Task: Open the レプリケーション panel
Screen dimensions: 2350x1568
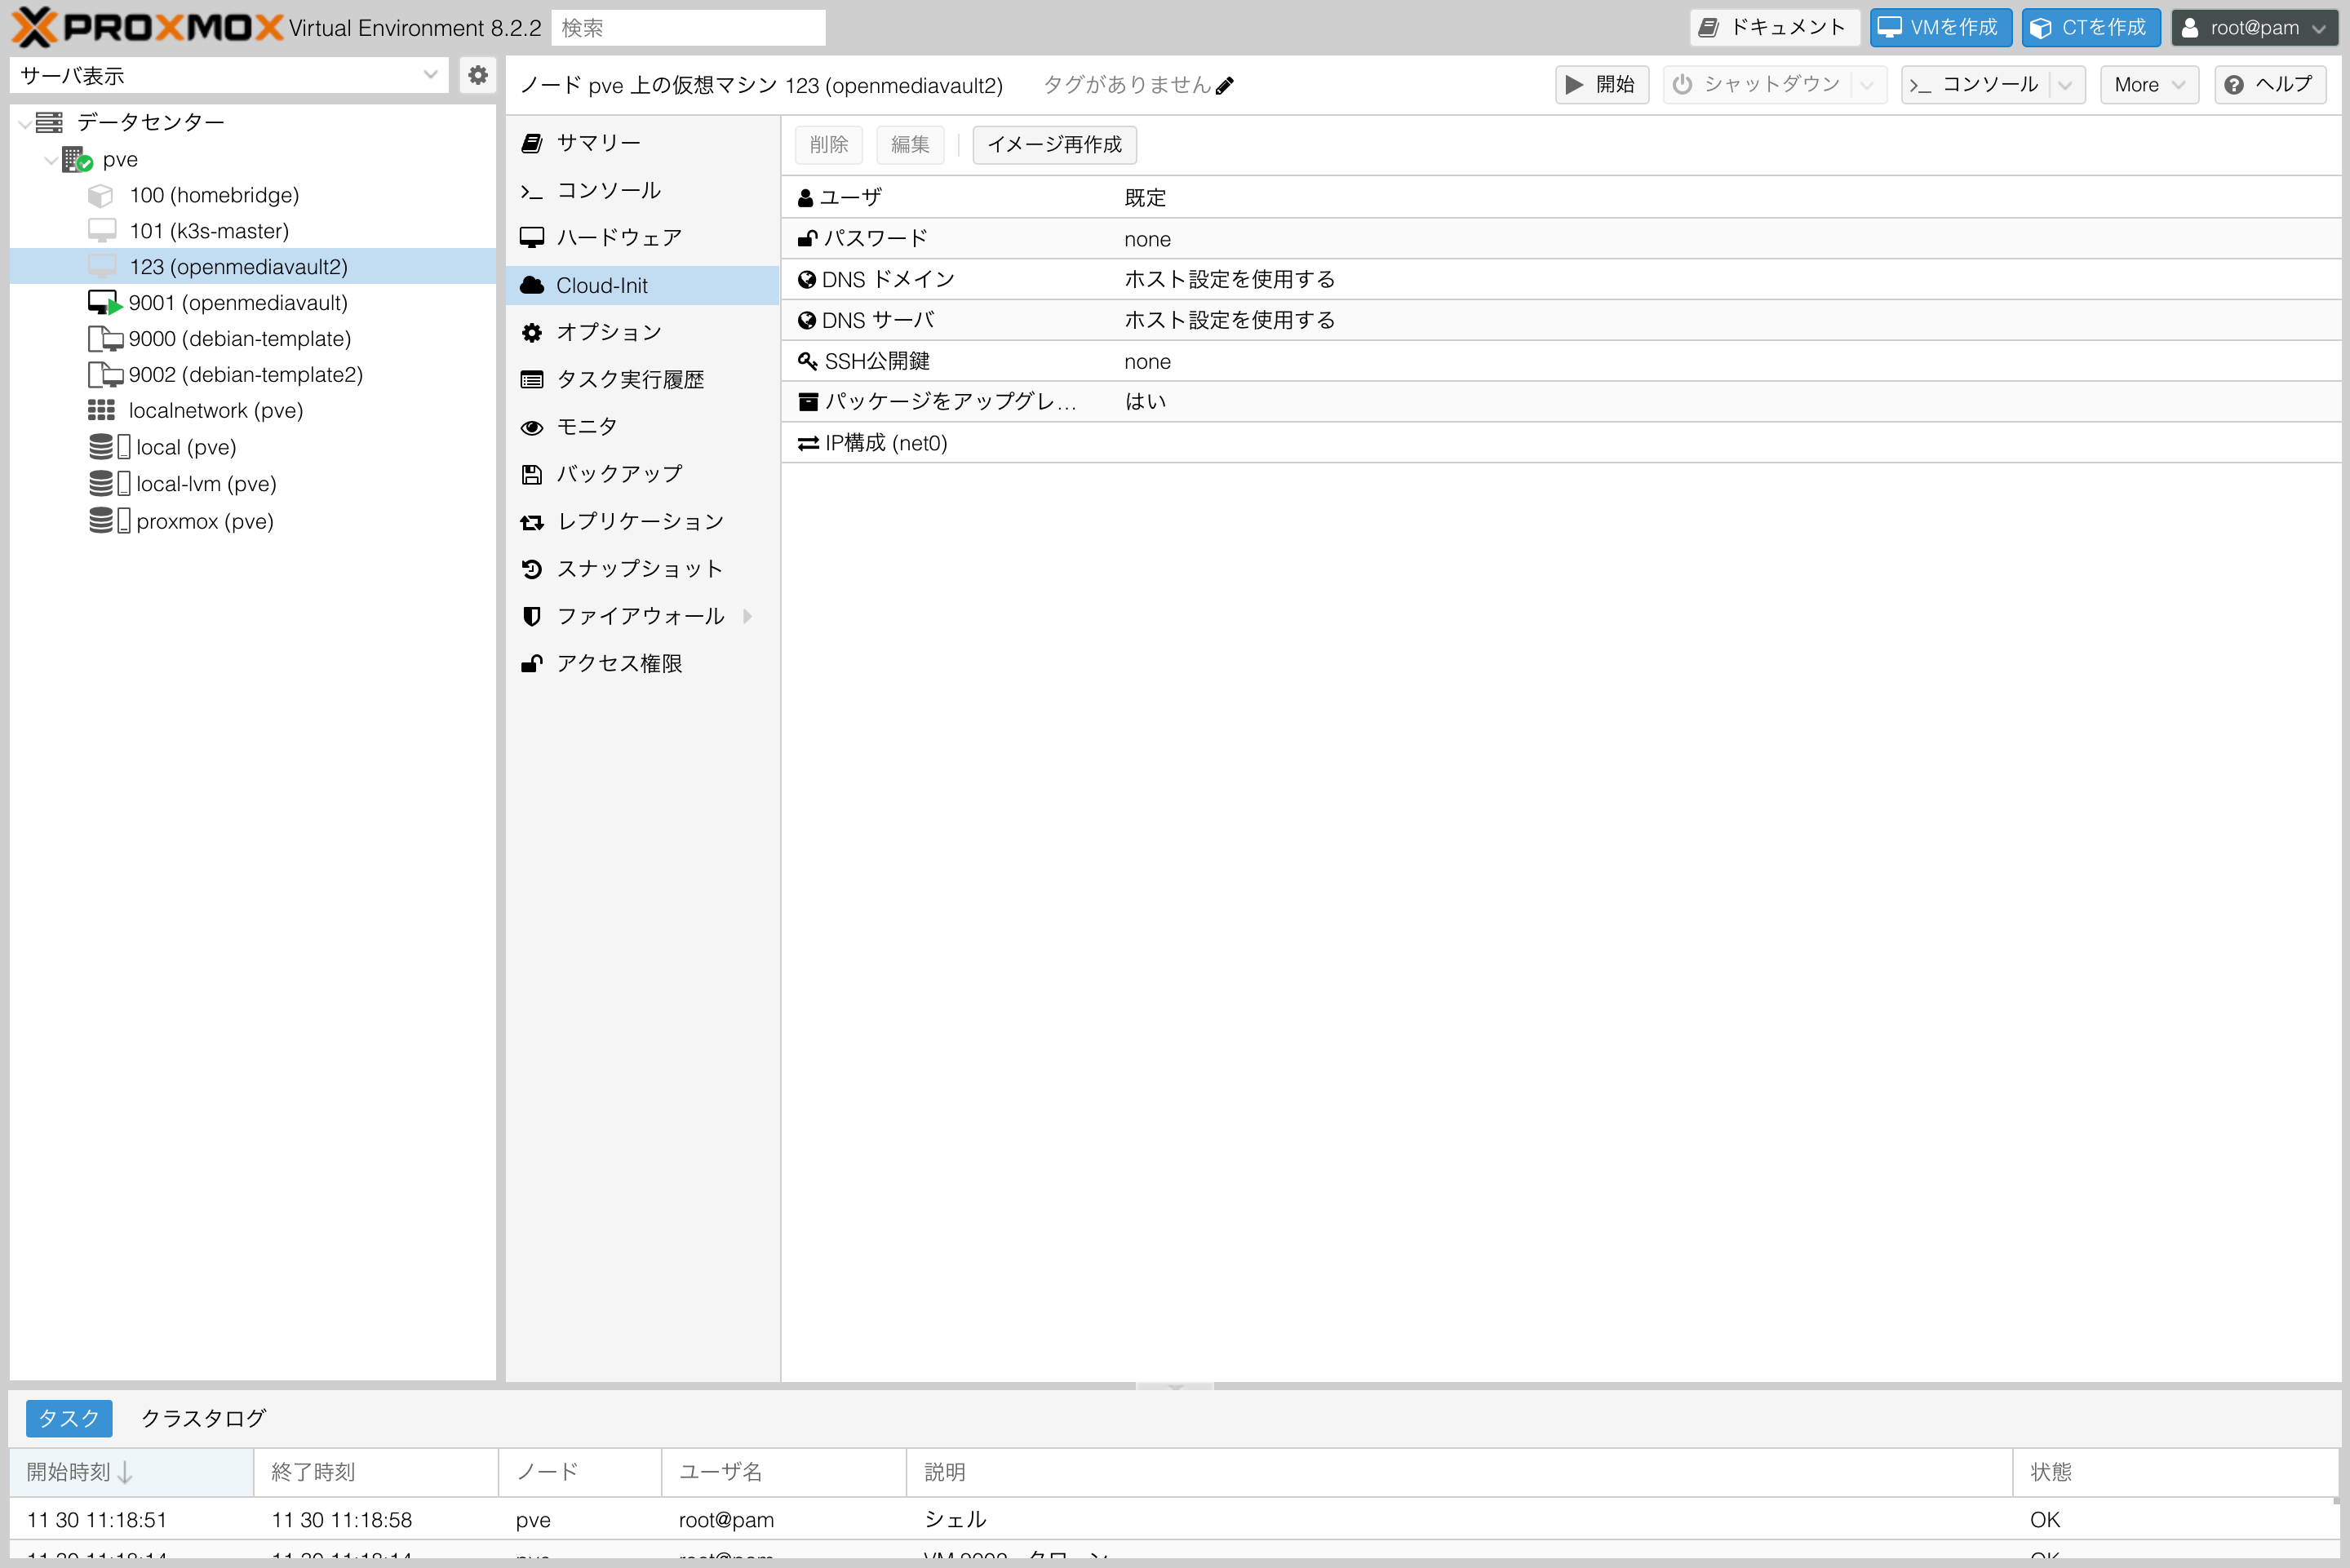Action: (640, 521)
